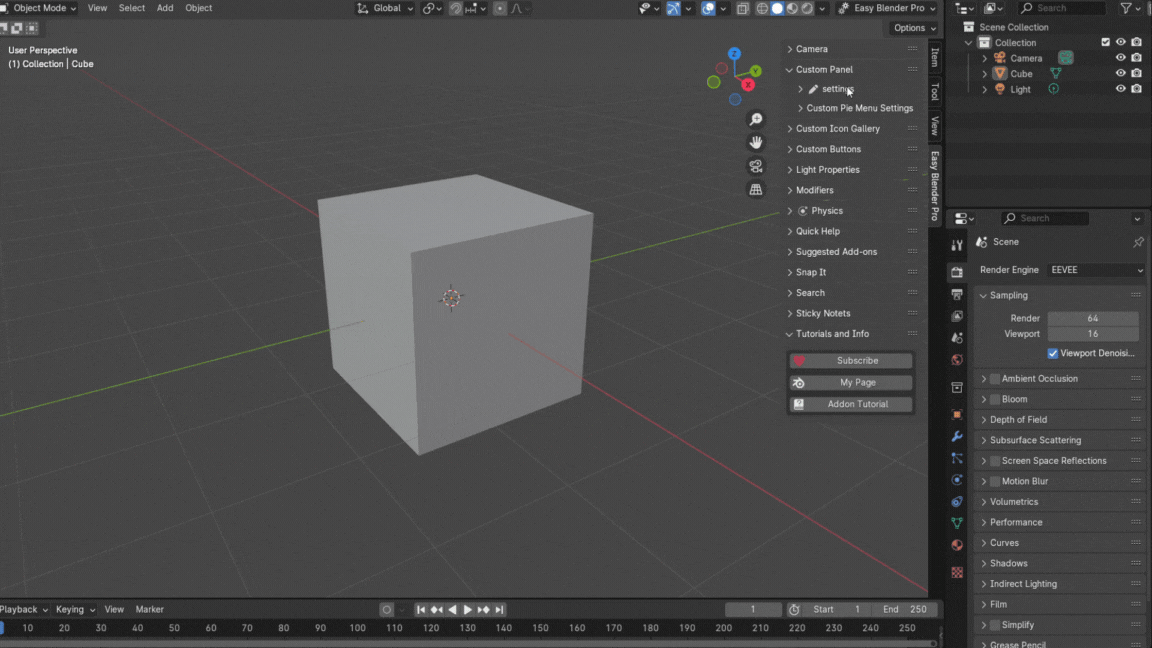Open the Modifiers wrench properties tab

point(957,437)
